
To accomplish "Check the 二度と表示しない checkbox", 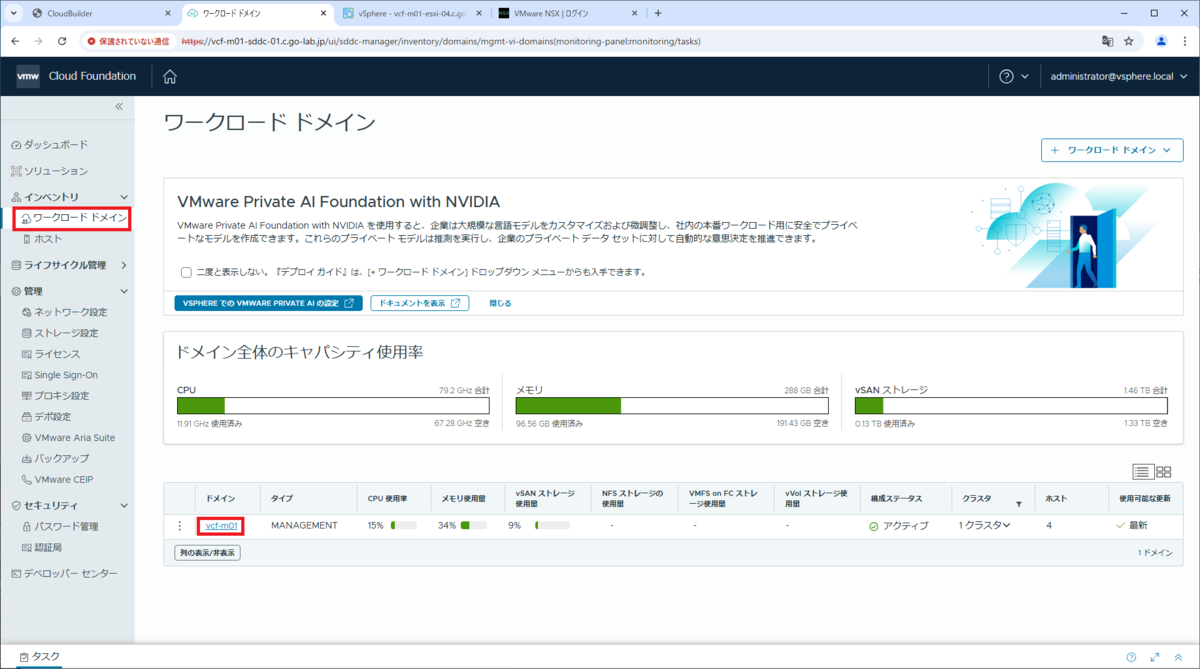I will click(186, 272).
